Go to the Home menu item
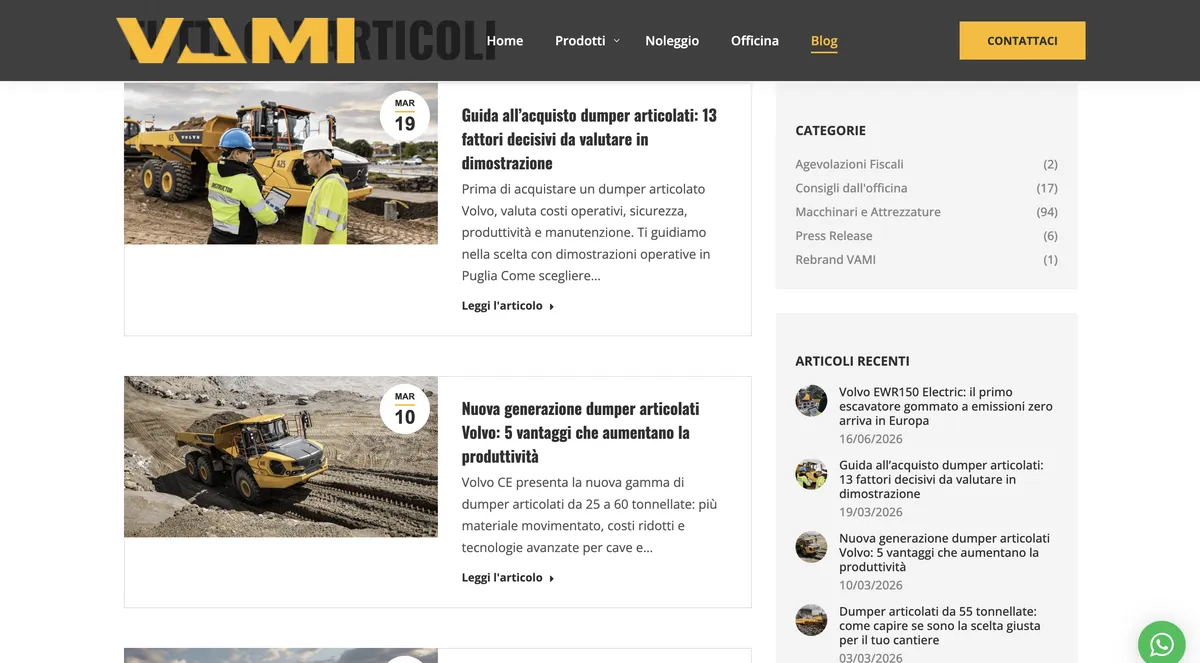 (x=505, y=40)
